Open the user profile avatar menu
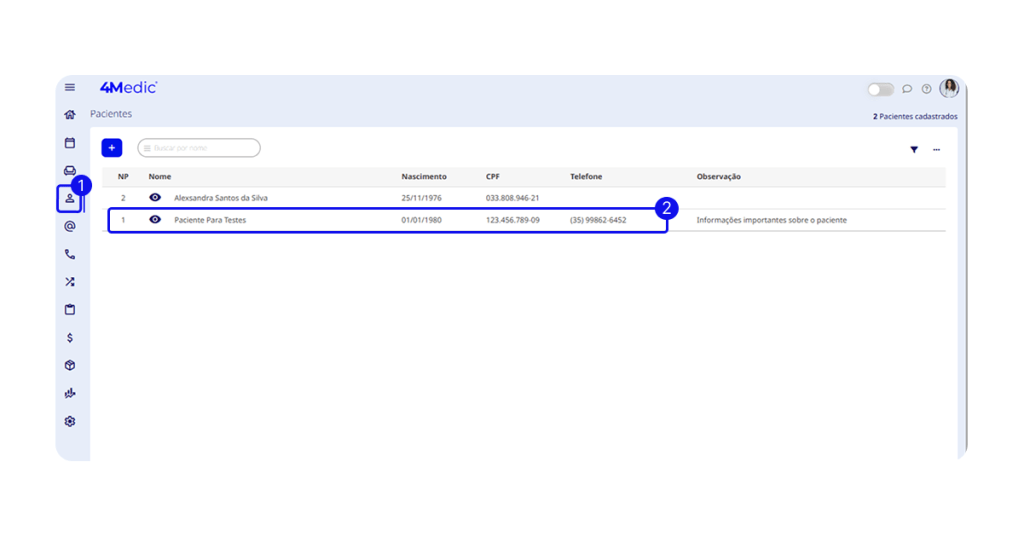This screenshot has height=537, width=1024. tap(949, 88)
